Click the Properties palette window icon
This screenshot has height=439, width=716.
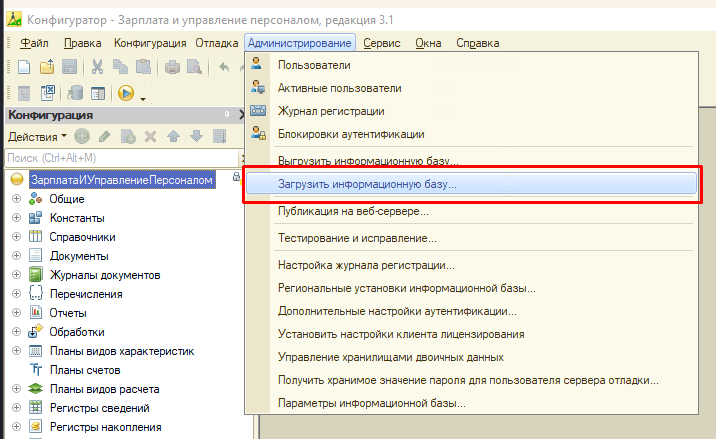tap(98, 93)
